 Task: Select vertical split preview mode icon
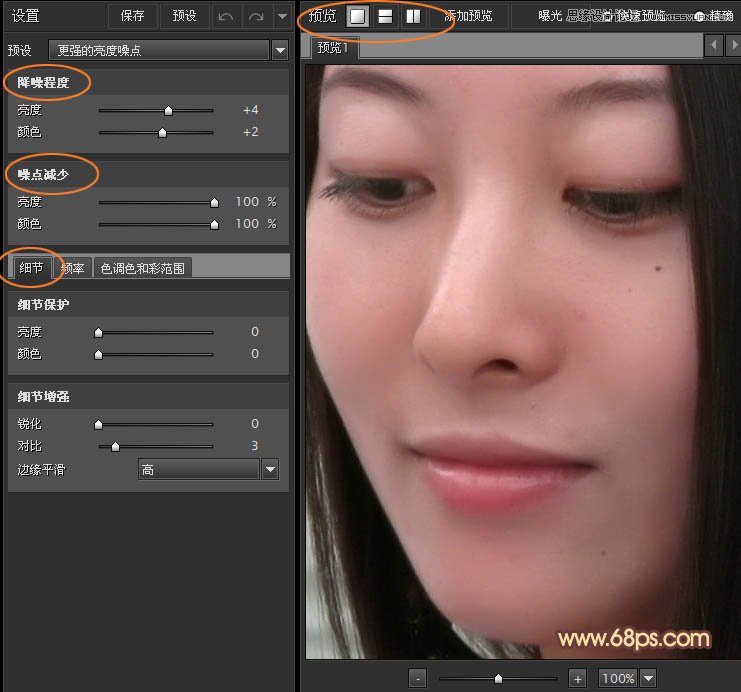(x=413, y=17)
